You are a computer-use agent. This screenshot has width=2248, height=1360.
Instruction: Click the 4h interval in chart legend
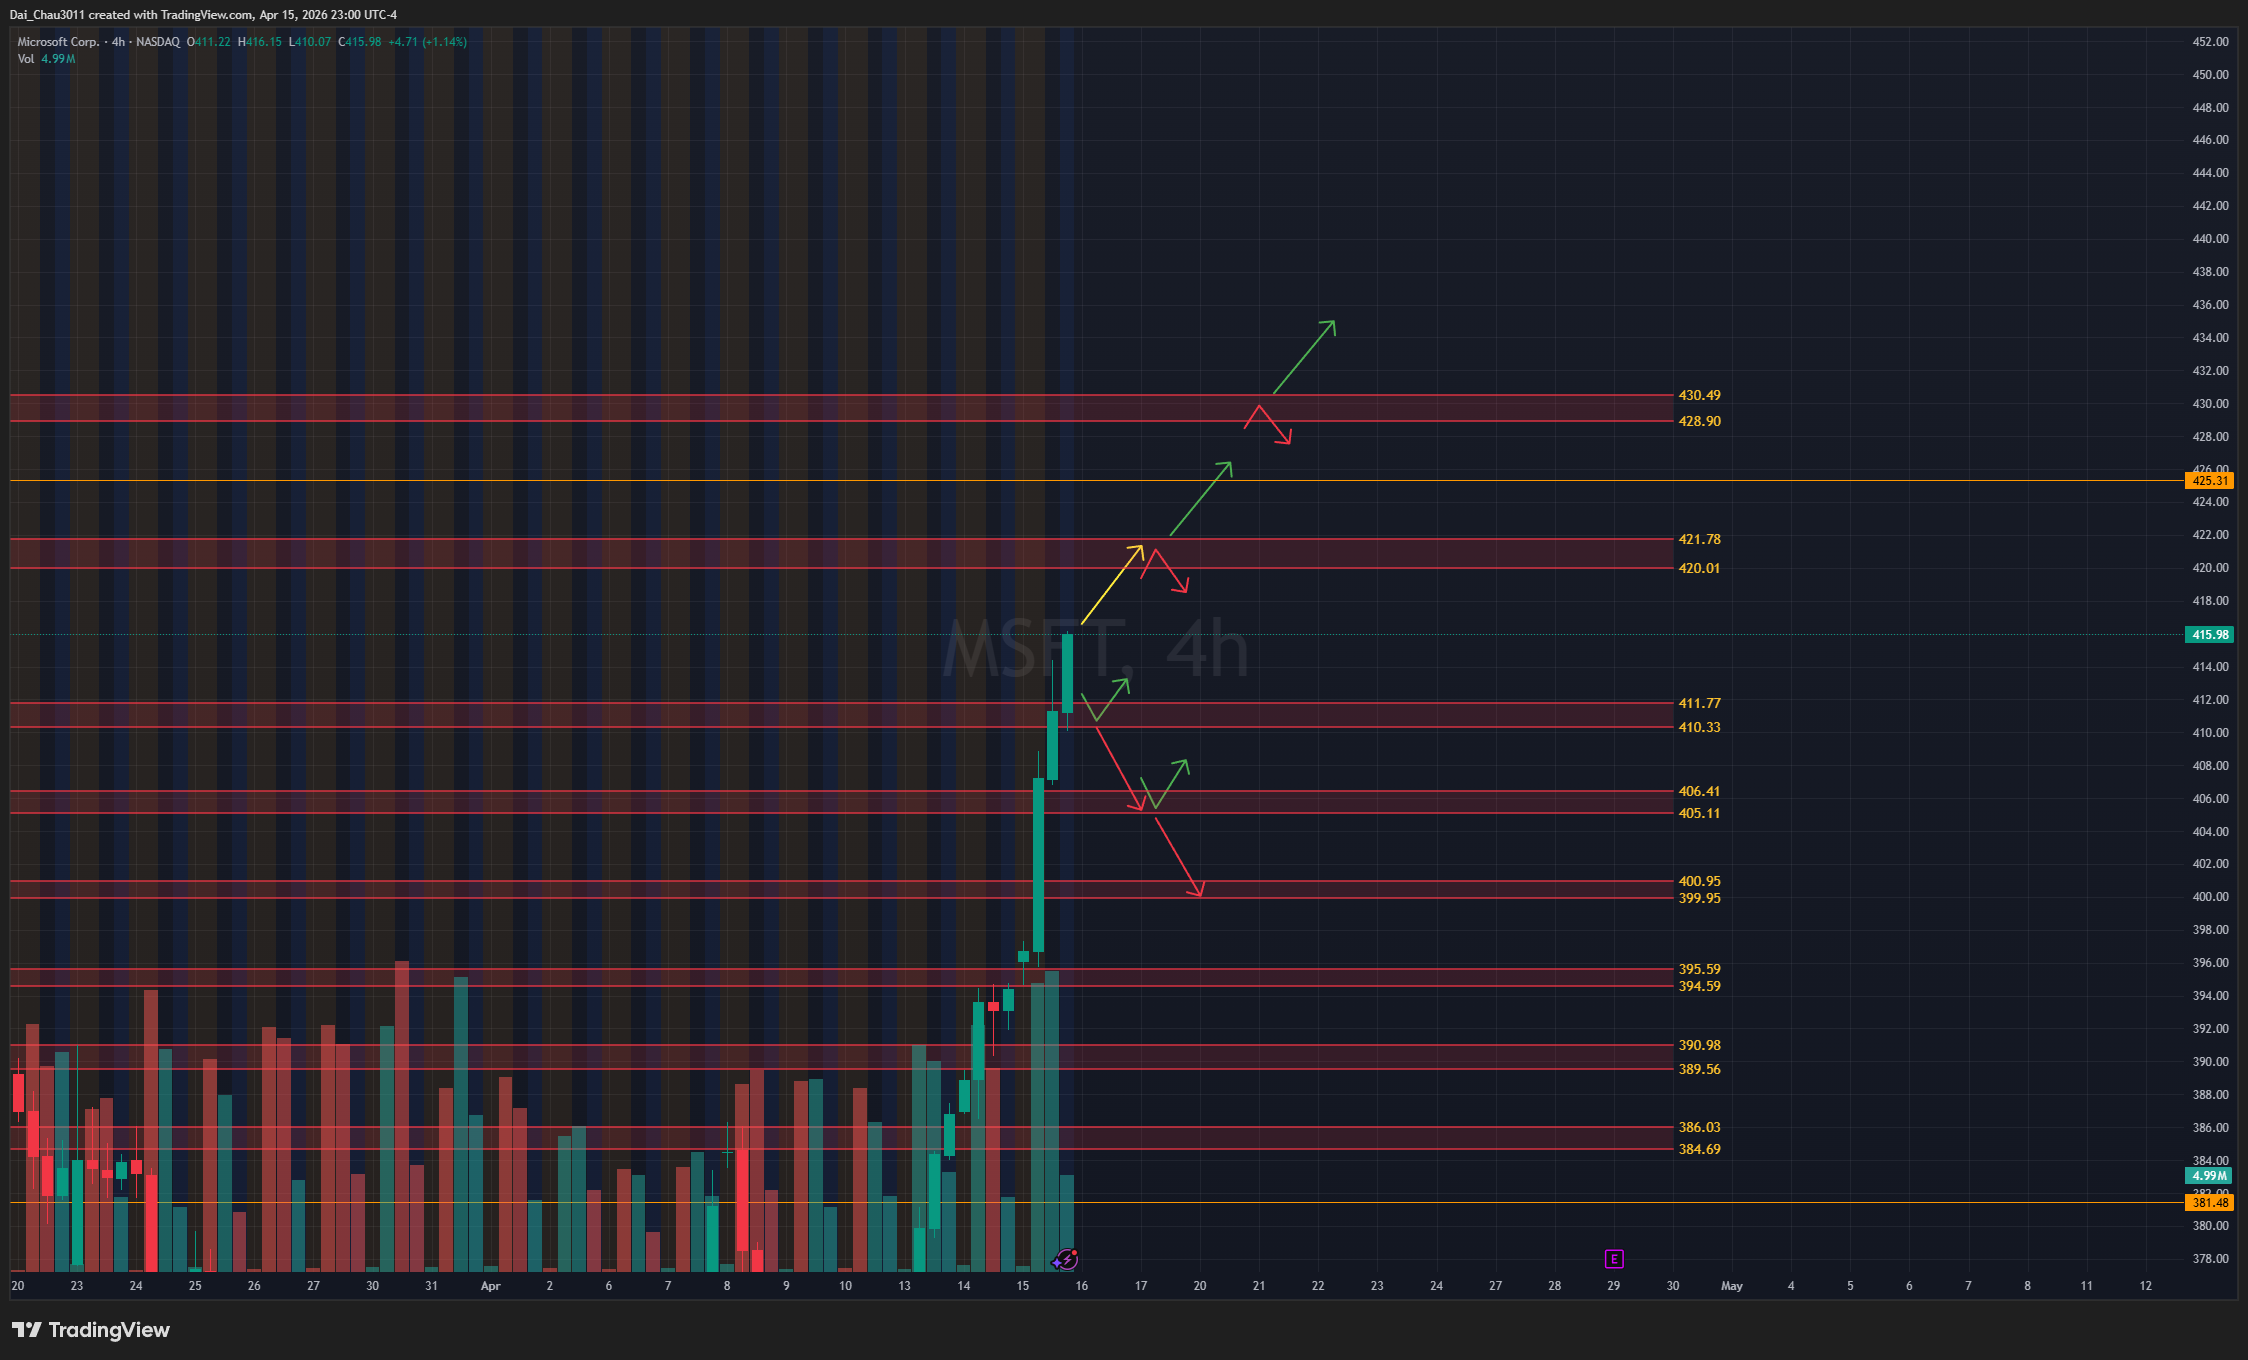pos(118,42)
